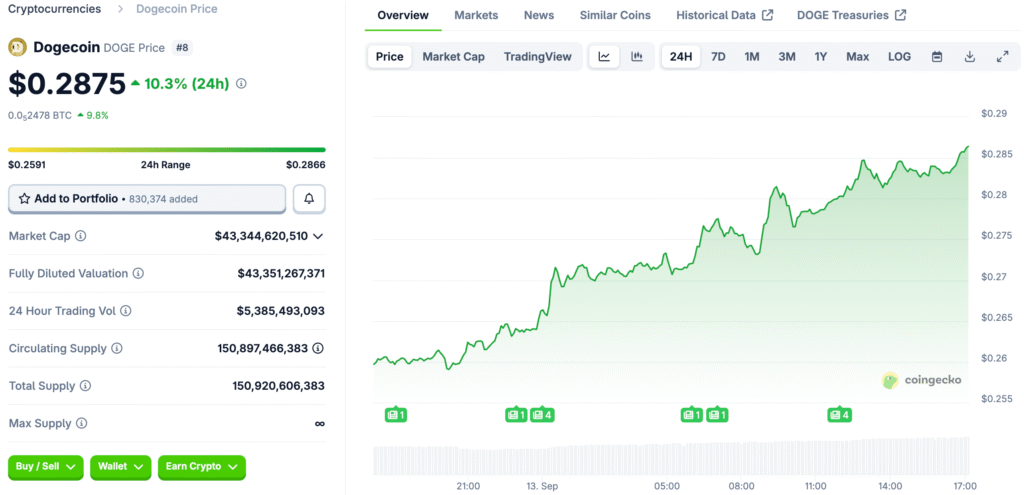Screen dimensions: 1024x495
Task: Click the price alert bell icon
Action: pyautogui.click(x=309, y=199)
